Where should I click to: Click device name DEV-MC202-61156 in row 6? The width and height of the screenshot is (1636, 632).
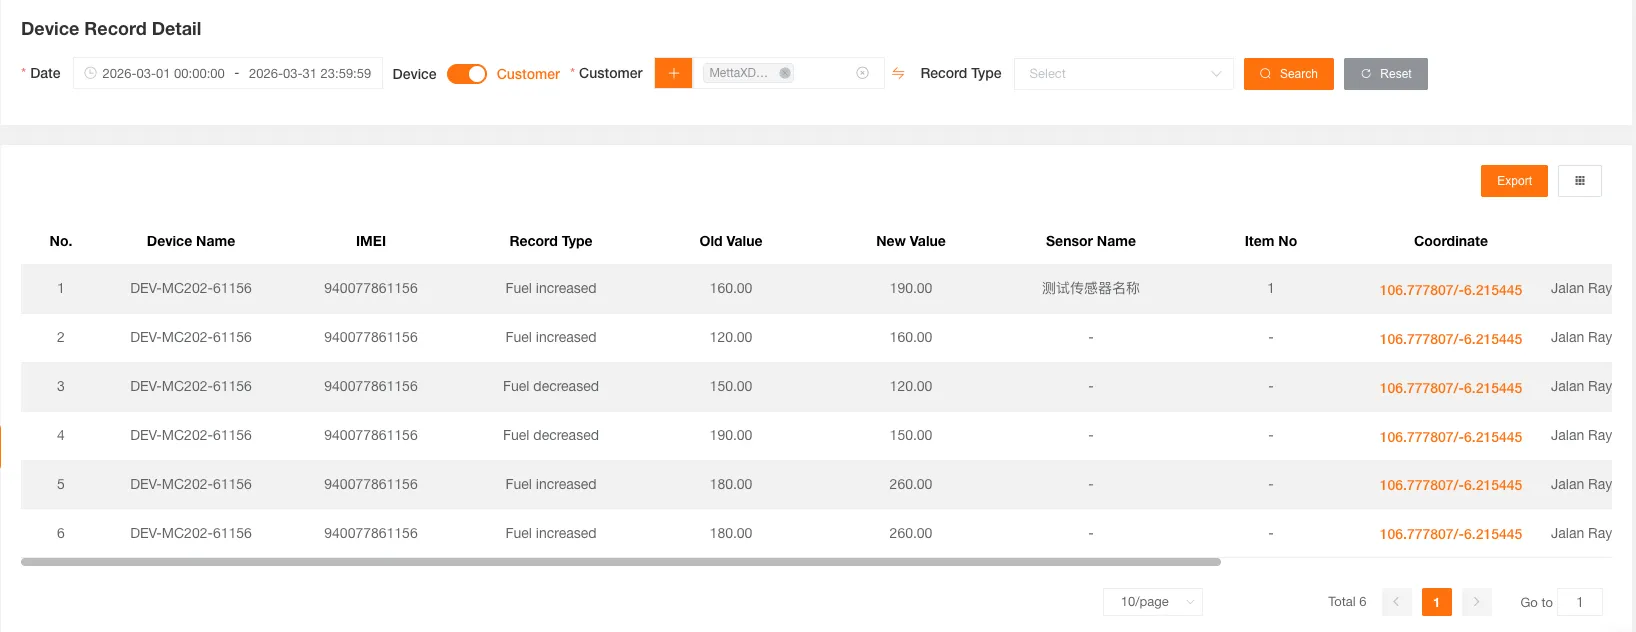pos(191,533)
